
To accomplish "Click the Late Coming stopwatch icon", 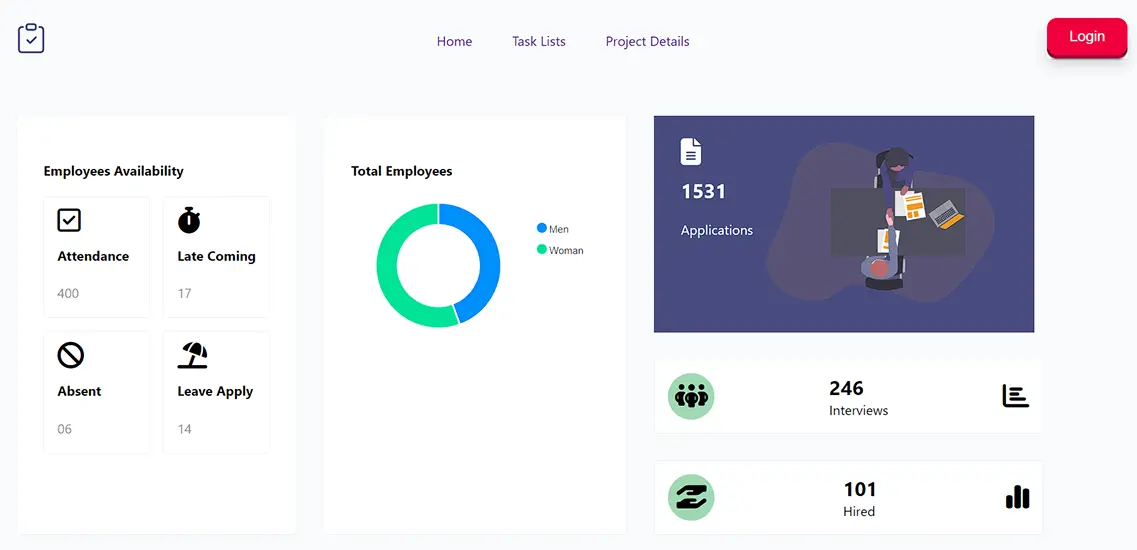I will (189, 220).
